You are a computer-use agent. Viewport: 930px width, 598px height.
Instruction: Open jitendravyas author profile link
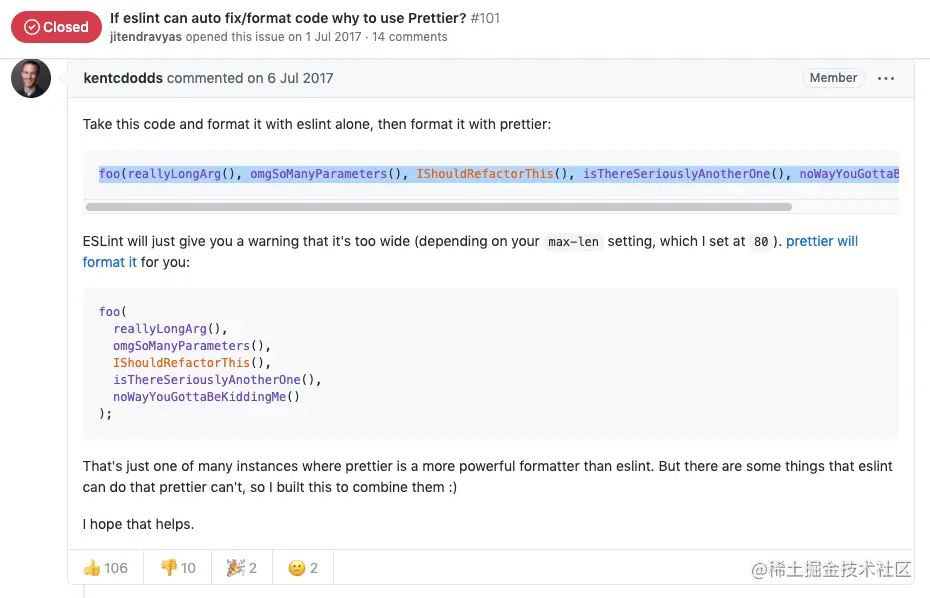(x=145, y=37)
